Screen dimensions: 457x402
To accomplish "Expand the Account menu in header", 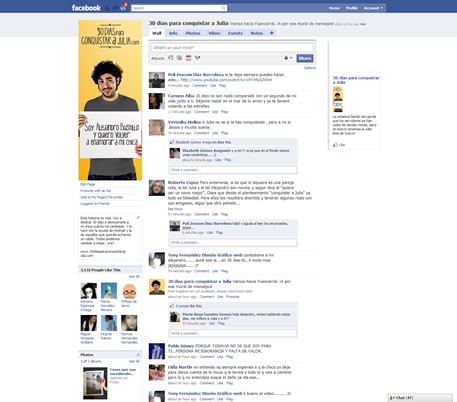I will click(x=373, y=8).
